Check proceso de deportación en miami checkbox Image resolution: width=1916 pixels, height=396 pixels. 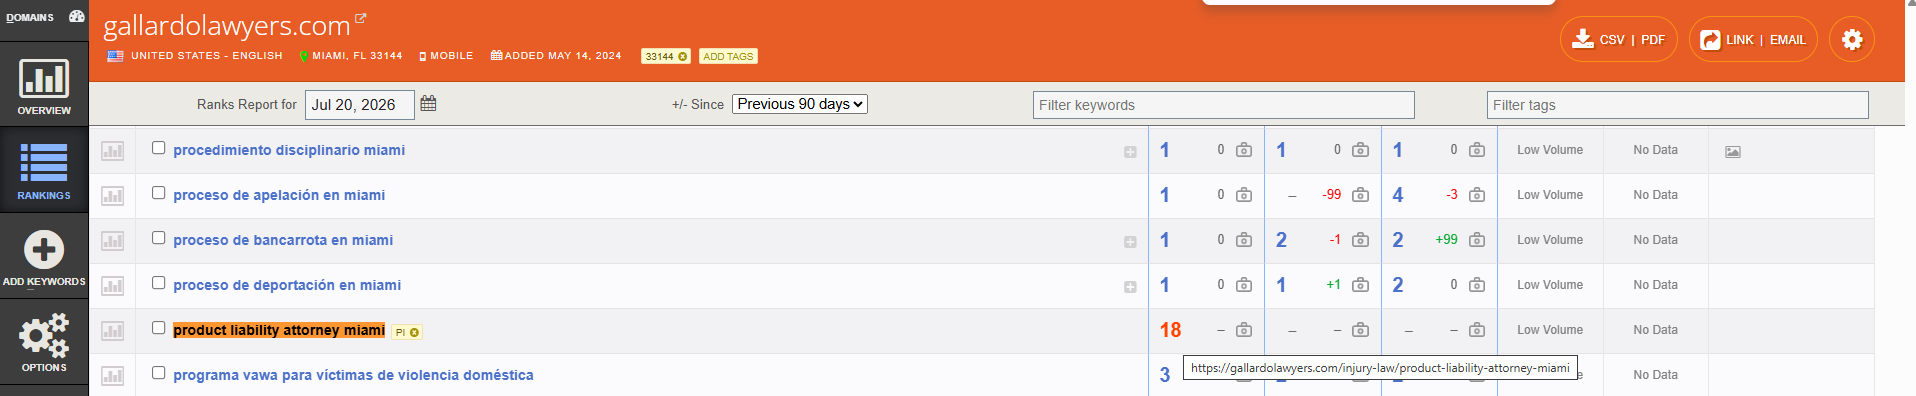click(x=158, y=283)
